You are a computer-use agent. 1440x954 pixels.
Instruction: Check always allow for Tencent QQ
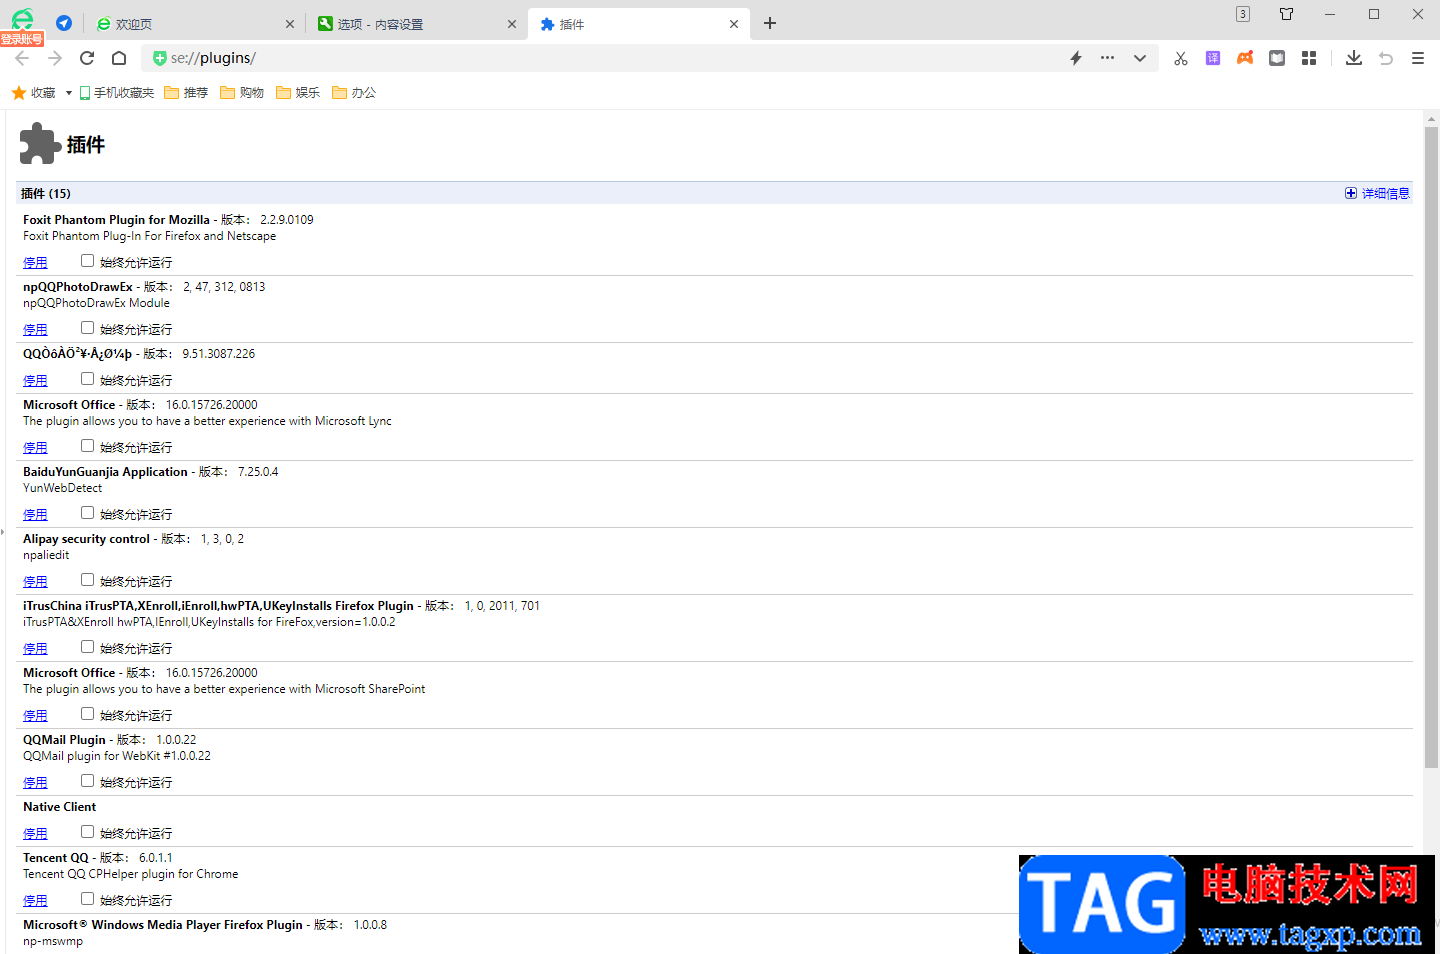(87, 899)
